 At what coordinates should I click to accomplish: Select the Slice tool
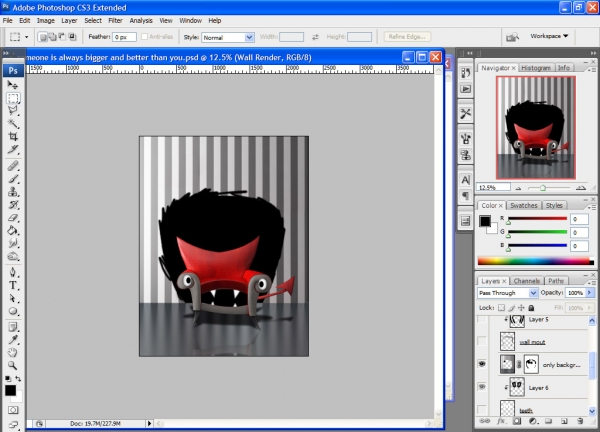point(13,149)
